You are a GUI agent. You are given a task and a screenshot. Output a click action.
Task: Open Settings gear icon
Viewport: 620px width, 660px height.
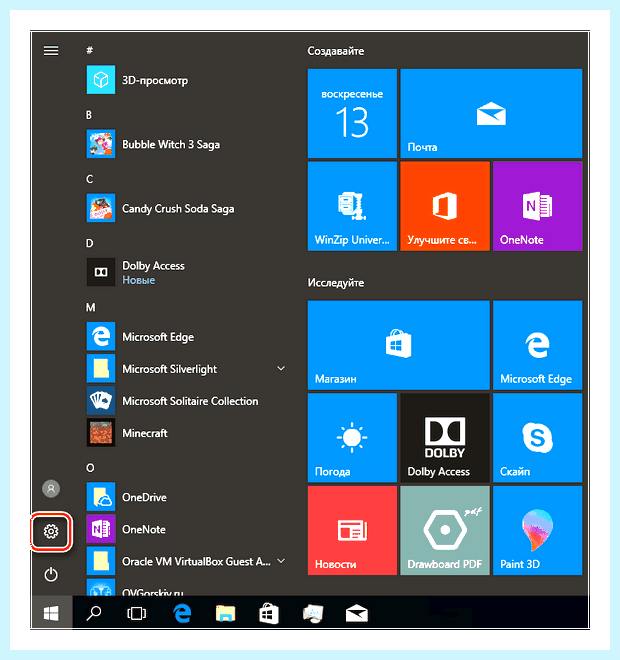coord(51,531)
